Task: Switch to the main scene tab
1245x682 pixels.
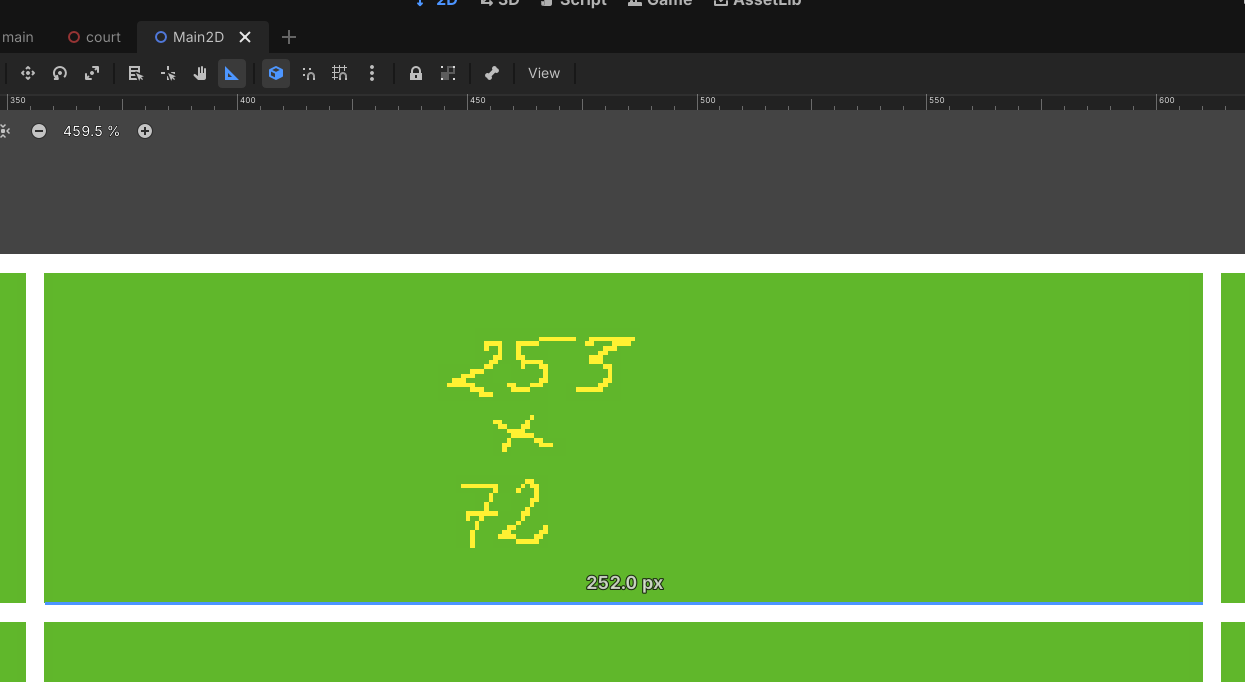Action: click(x=17, y=37)
